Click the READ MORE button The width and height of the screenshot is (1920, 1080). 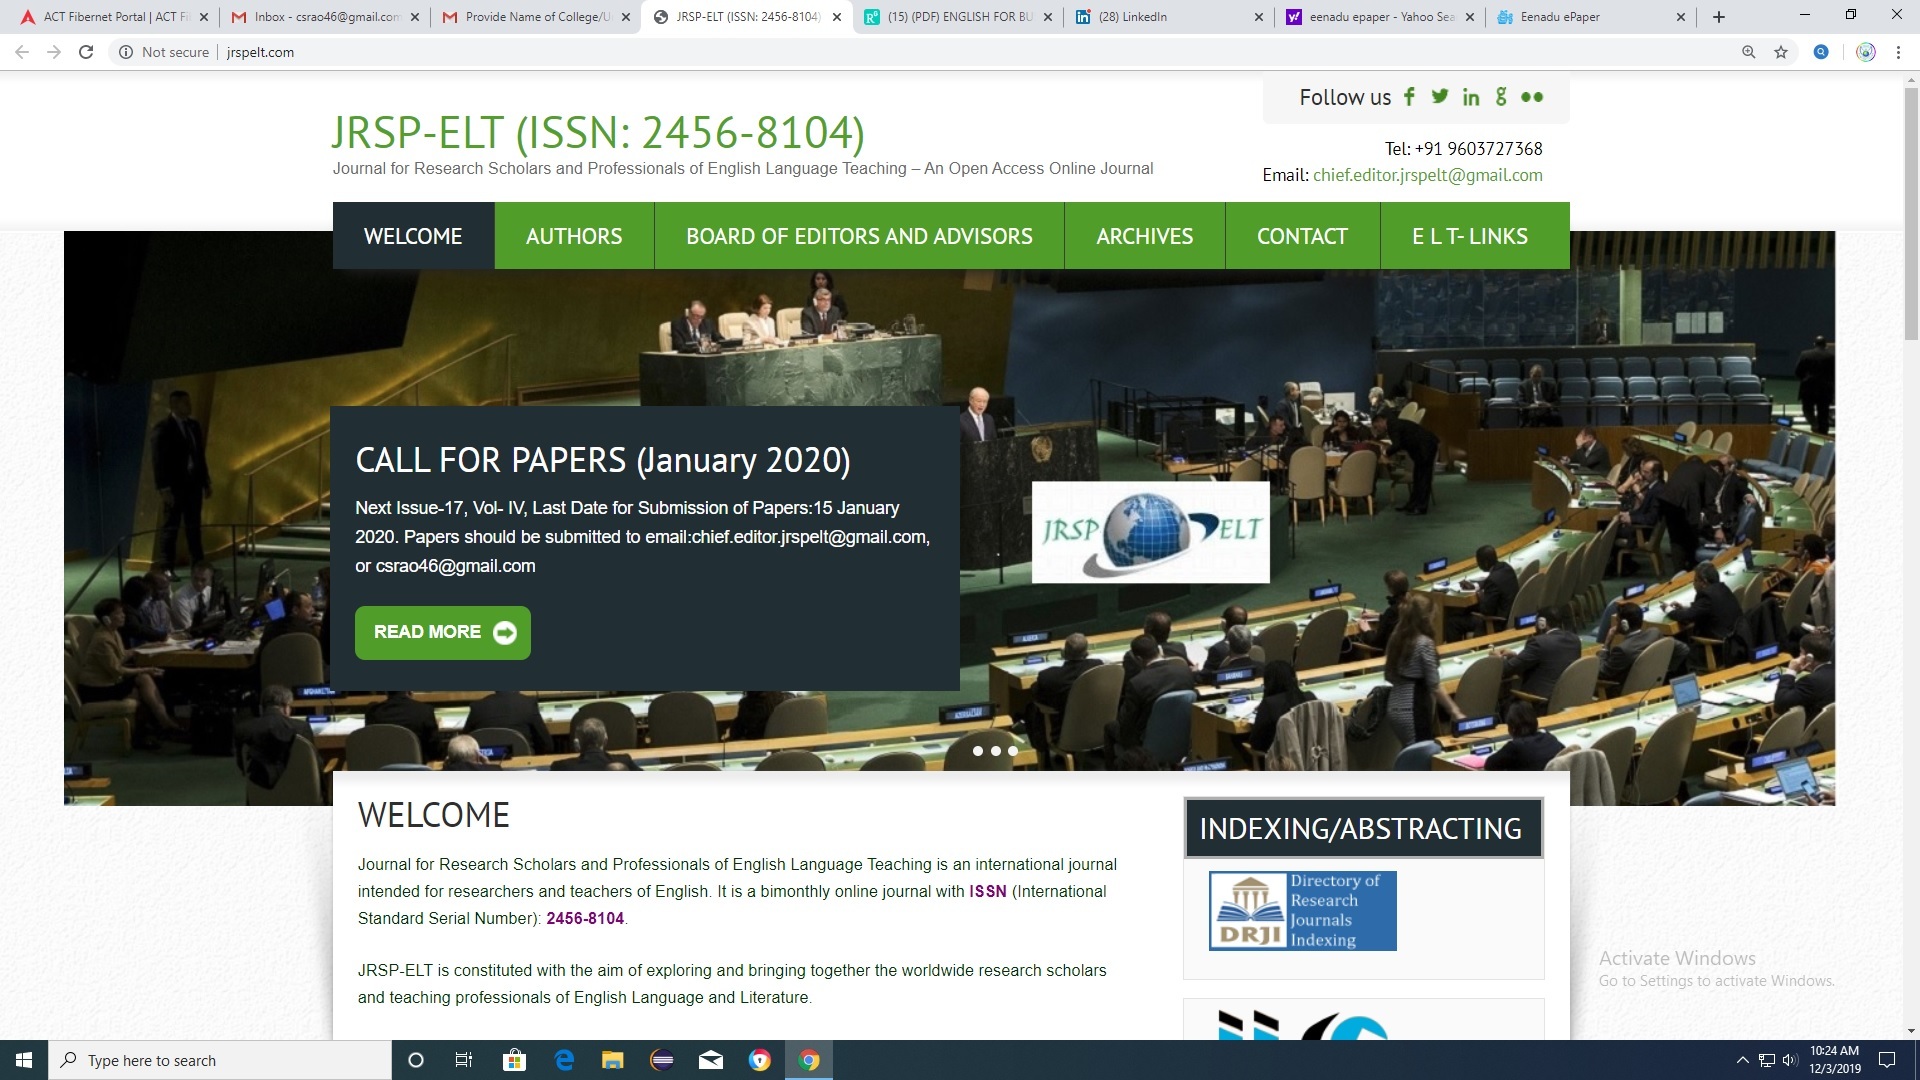tap(442, 632)
